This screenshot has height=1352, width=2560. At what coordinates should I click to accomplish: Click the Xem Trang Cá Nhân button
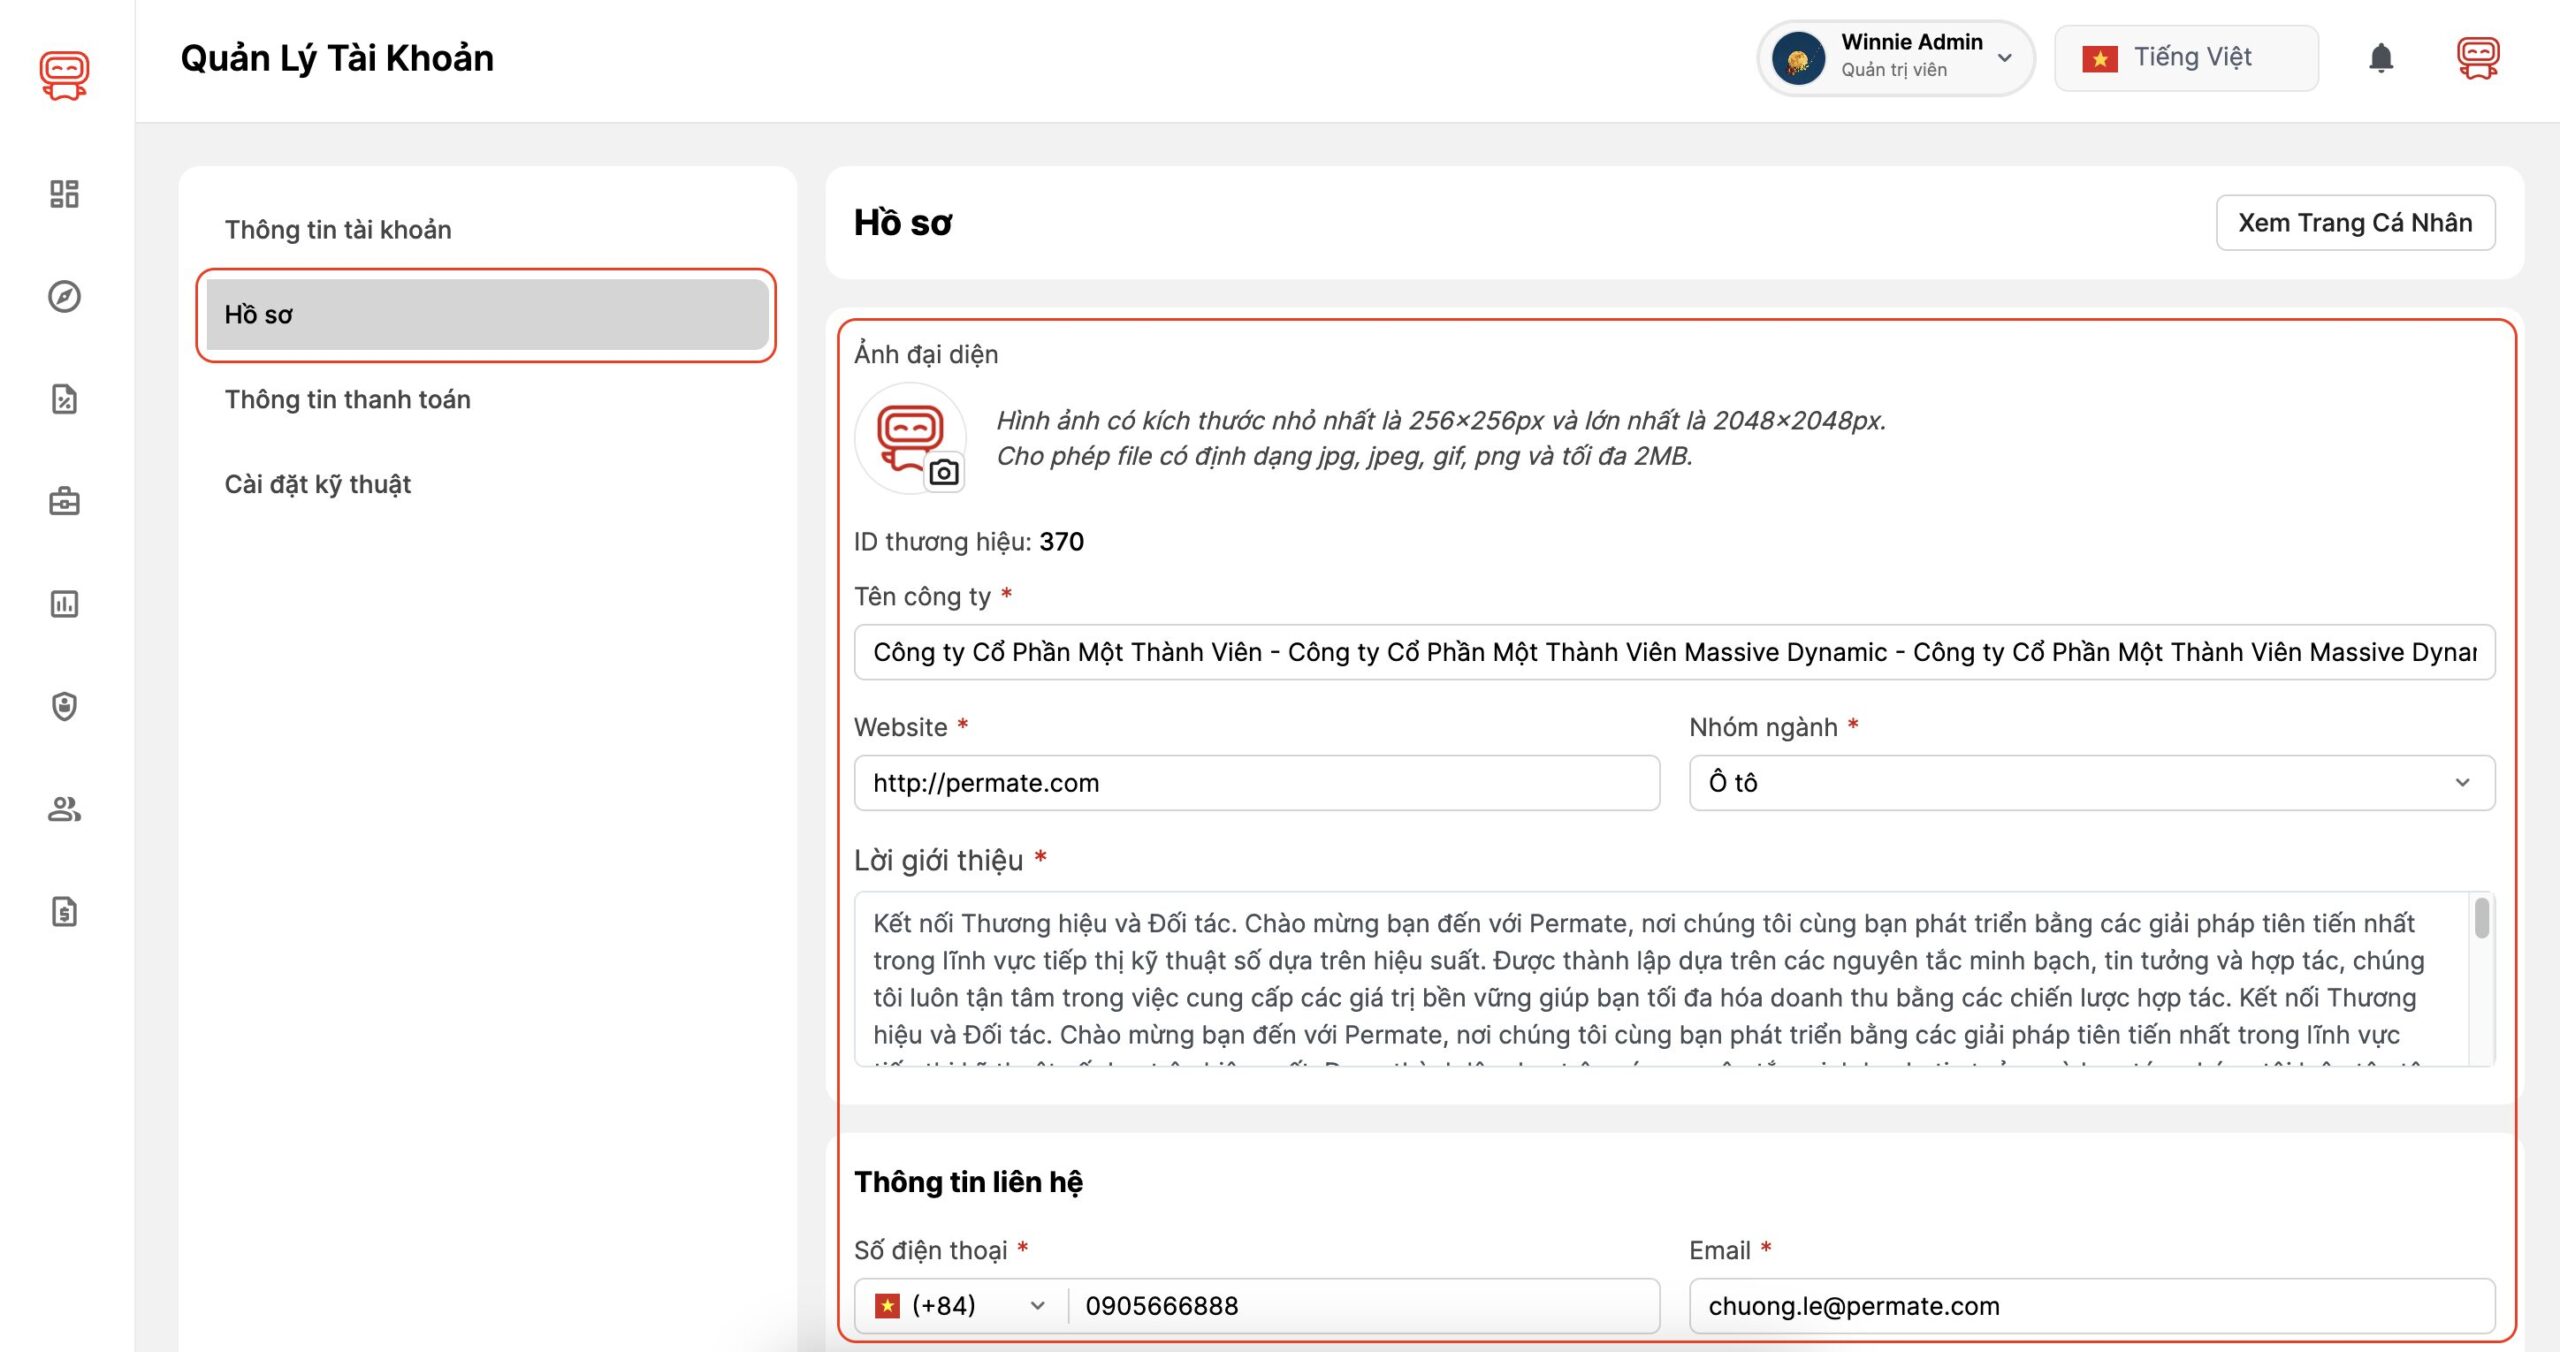click(x=2355, y=222)
